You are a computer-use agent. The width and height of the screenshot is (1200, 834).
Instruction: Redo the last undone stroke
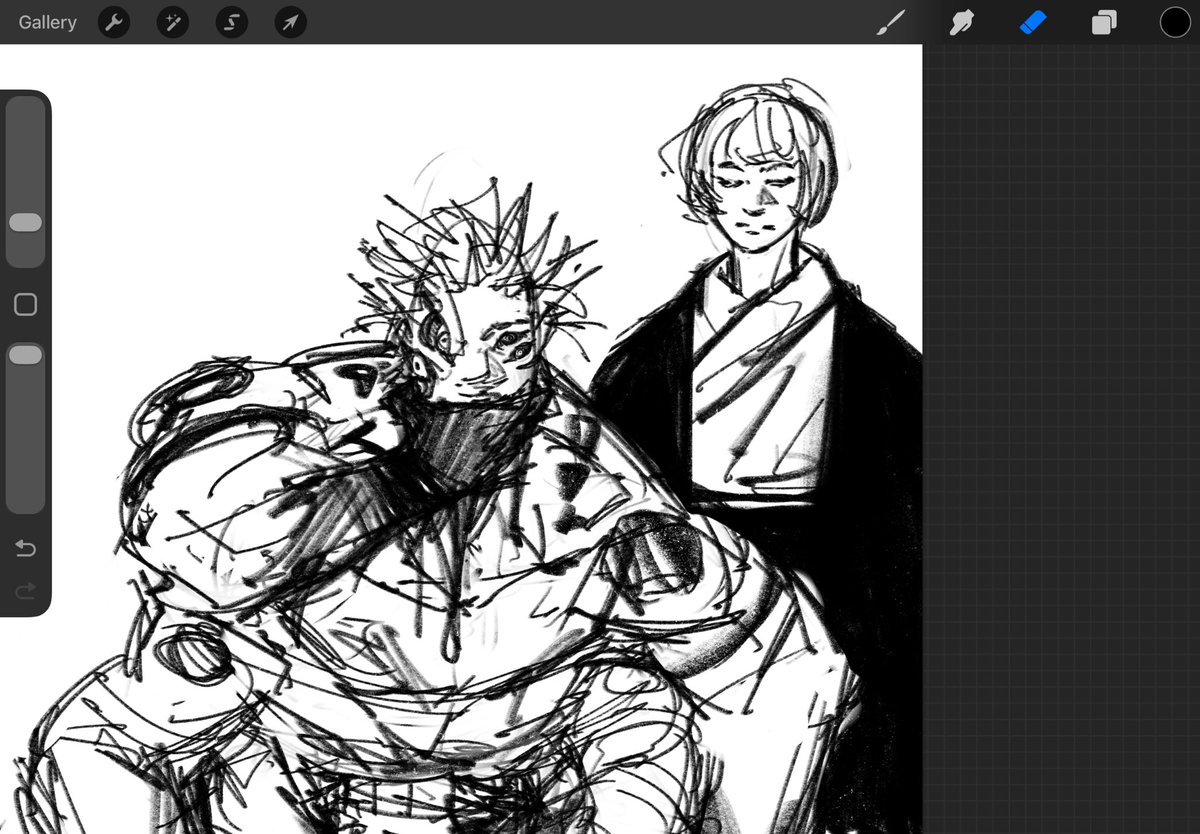click(x=26, y=591)
